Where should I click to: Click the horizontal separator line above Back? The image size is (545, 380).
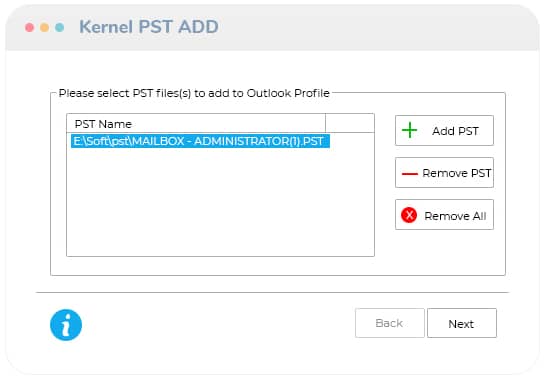click(x=272, y=292)
